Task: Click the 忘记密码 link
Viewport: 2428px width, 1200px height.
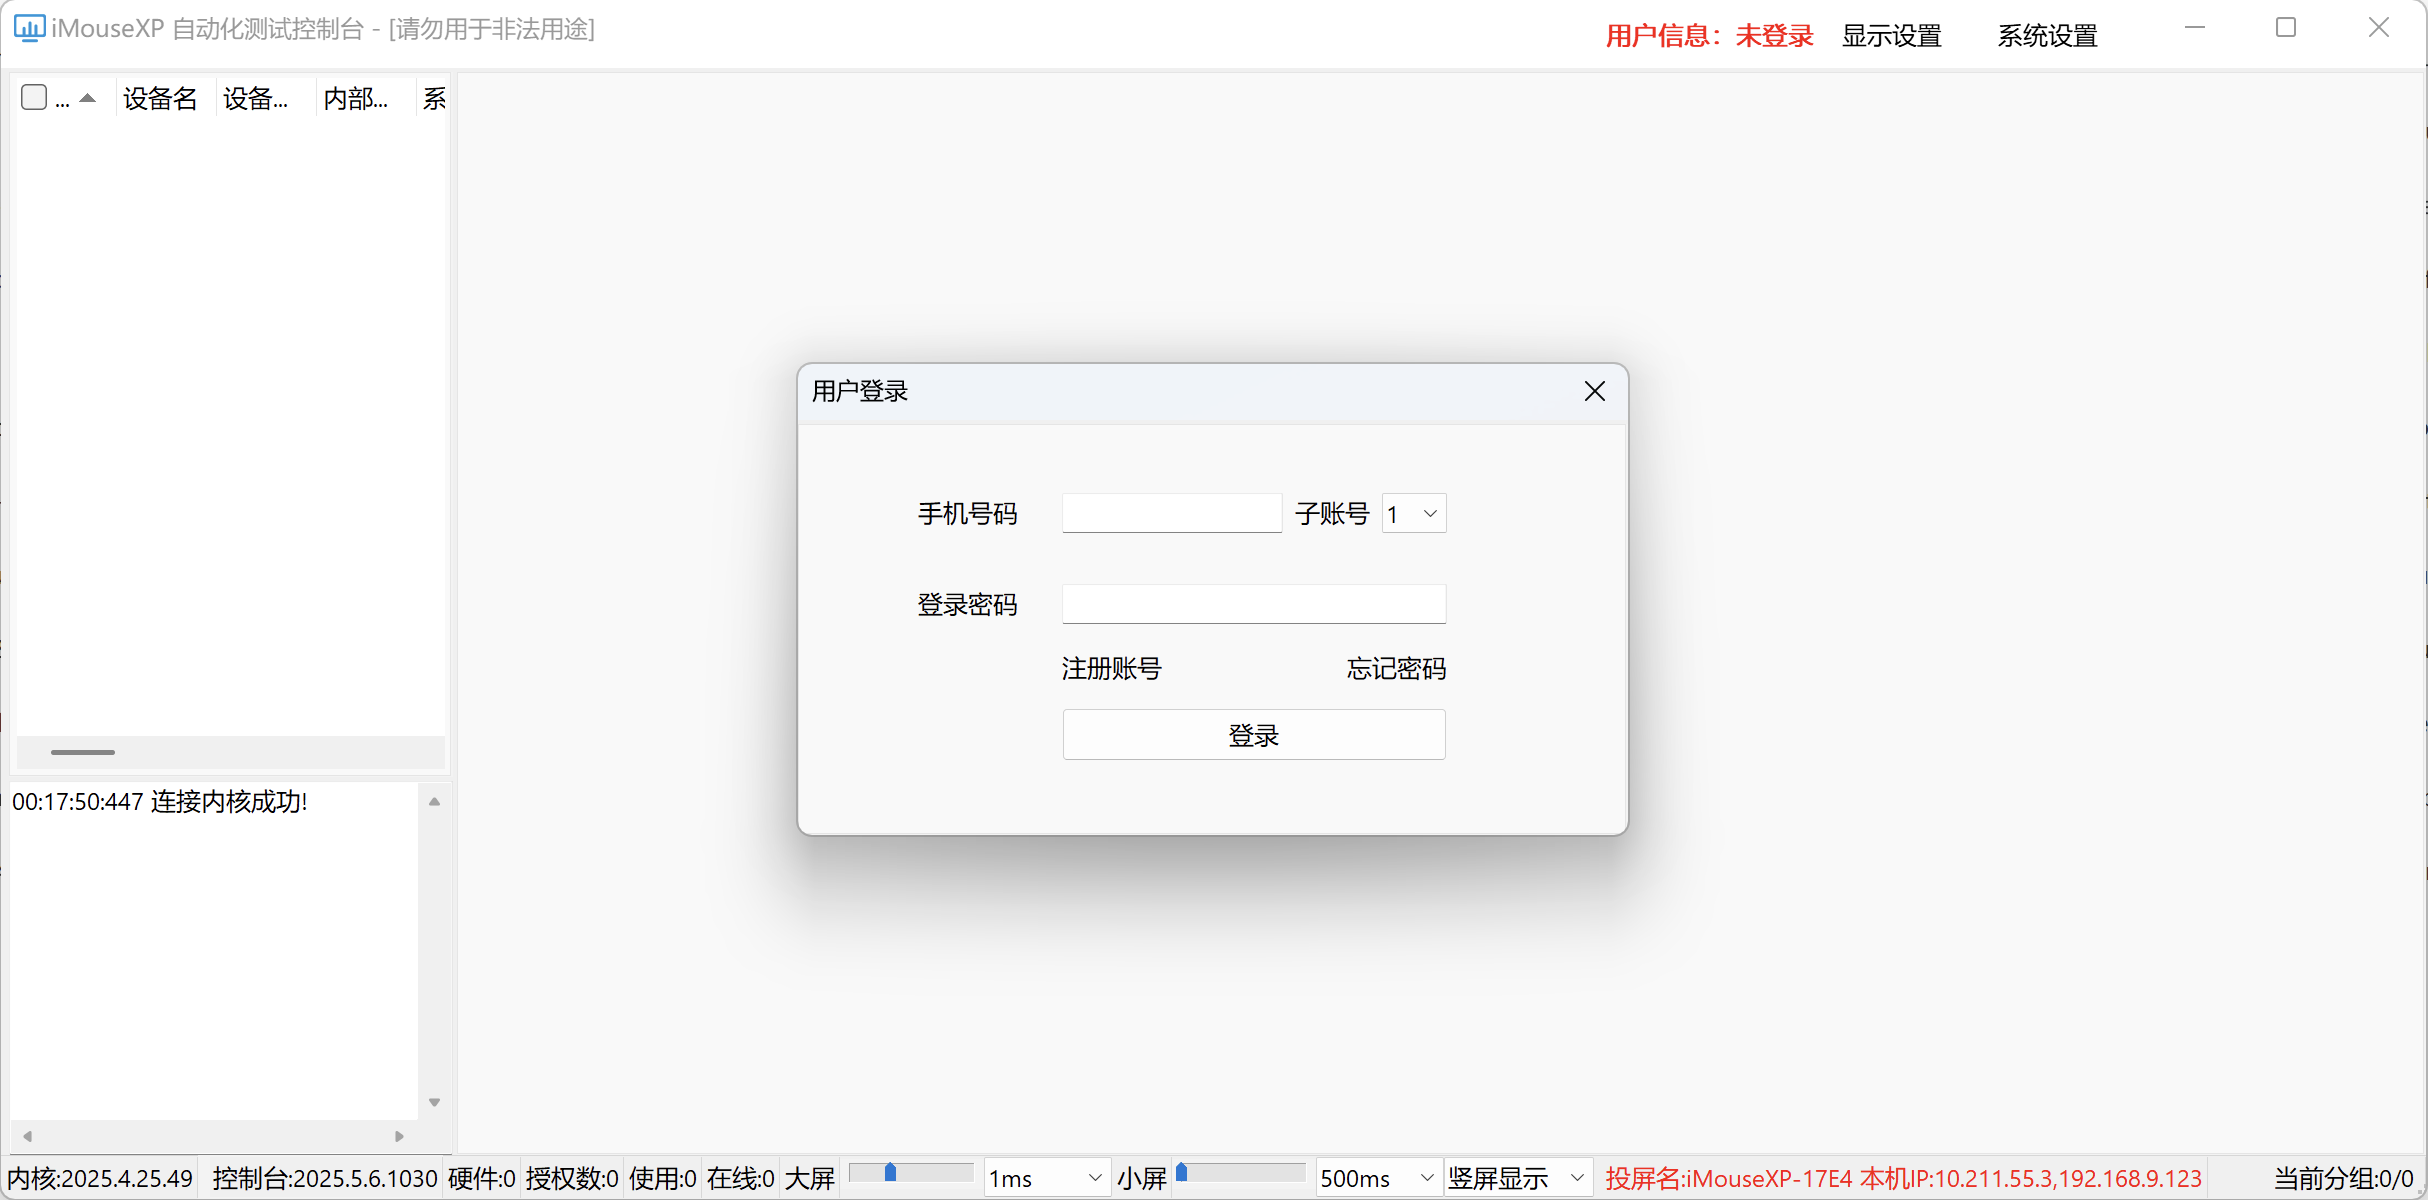Action: pos(1396,668)
